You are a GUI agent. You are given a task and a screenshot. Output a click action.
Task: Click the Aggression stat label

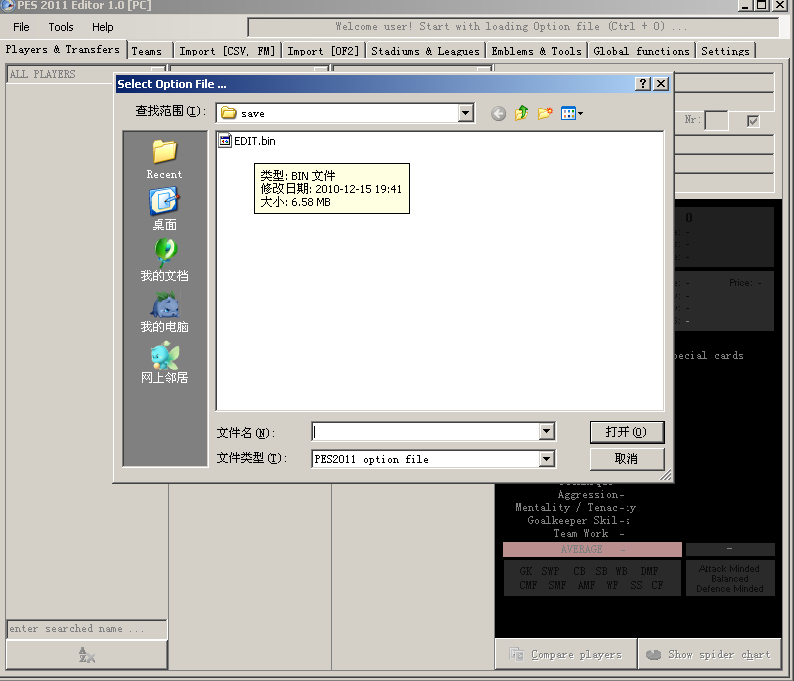click(x=588, y=495)
